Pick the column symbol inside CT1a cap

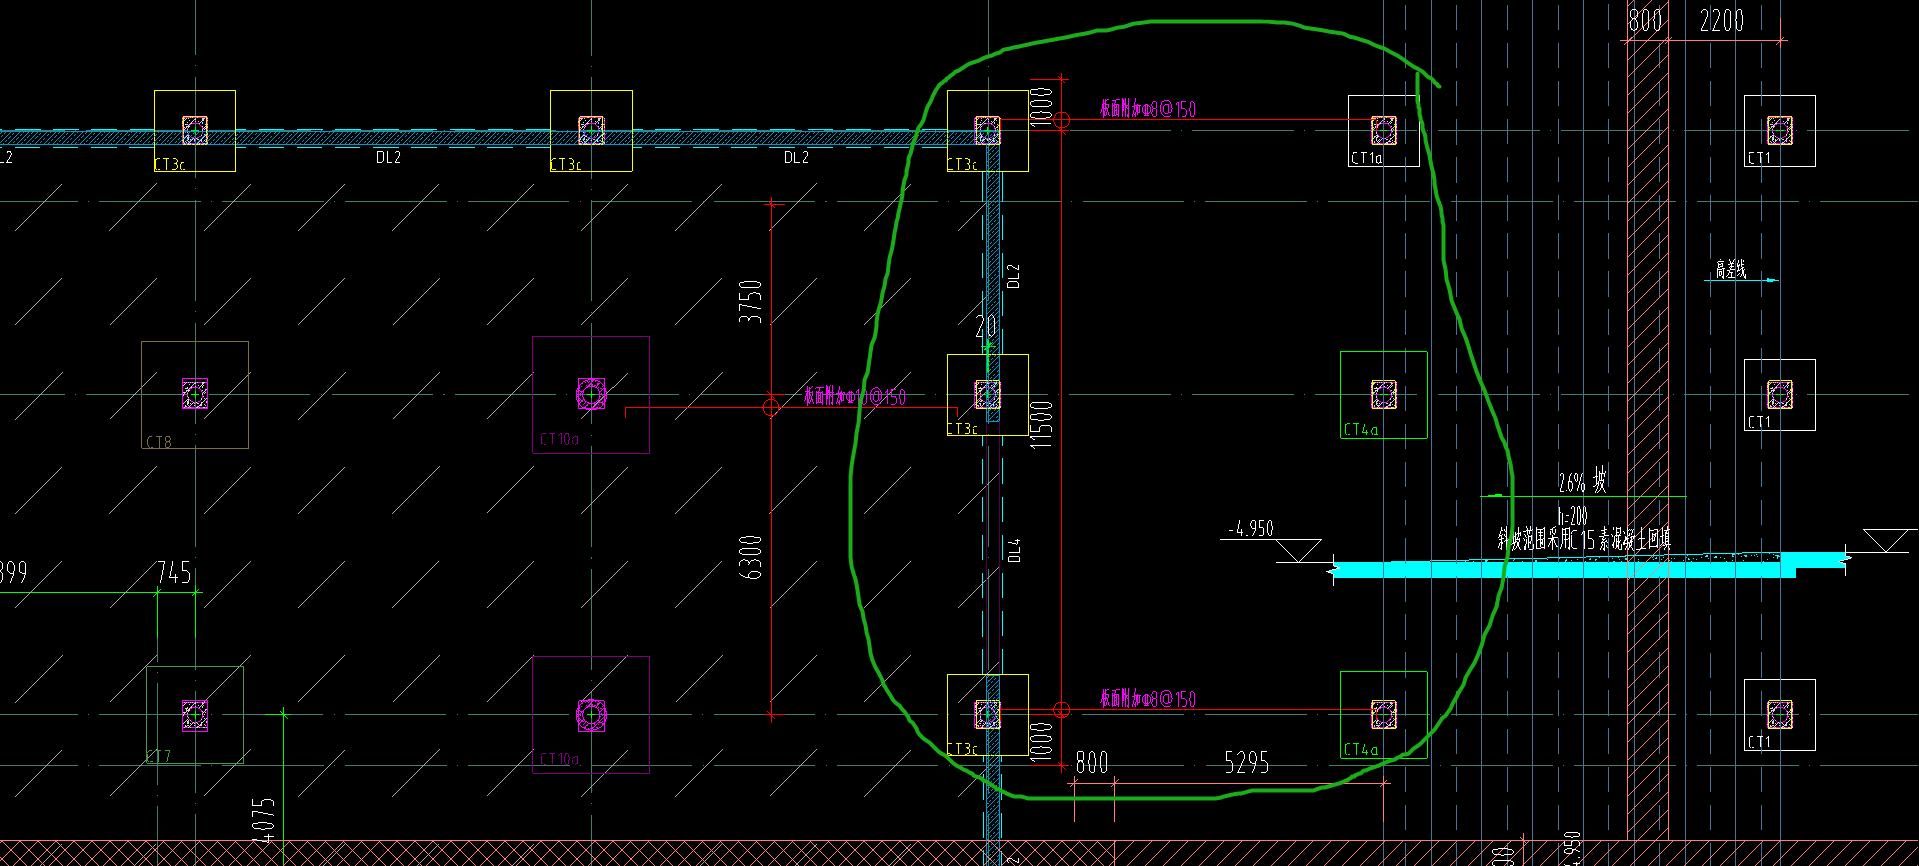point(1384,130)
